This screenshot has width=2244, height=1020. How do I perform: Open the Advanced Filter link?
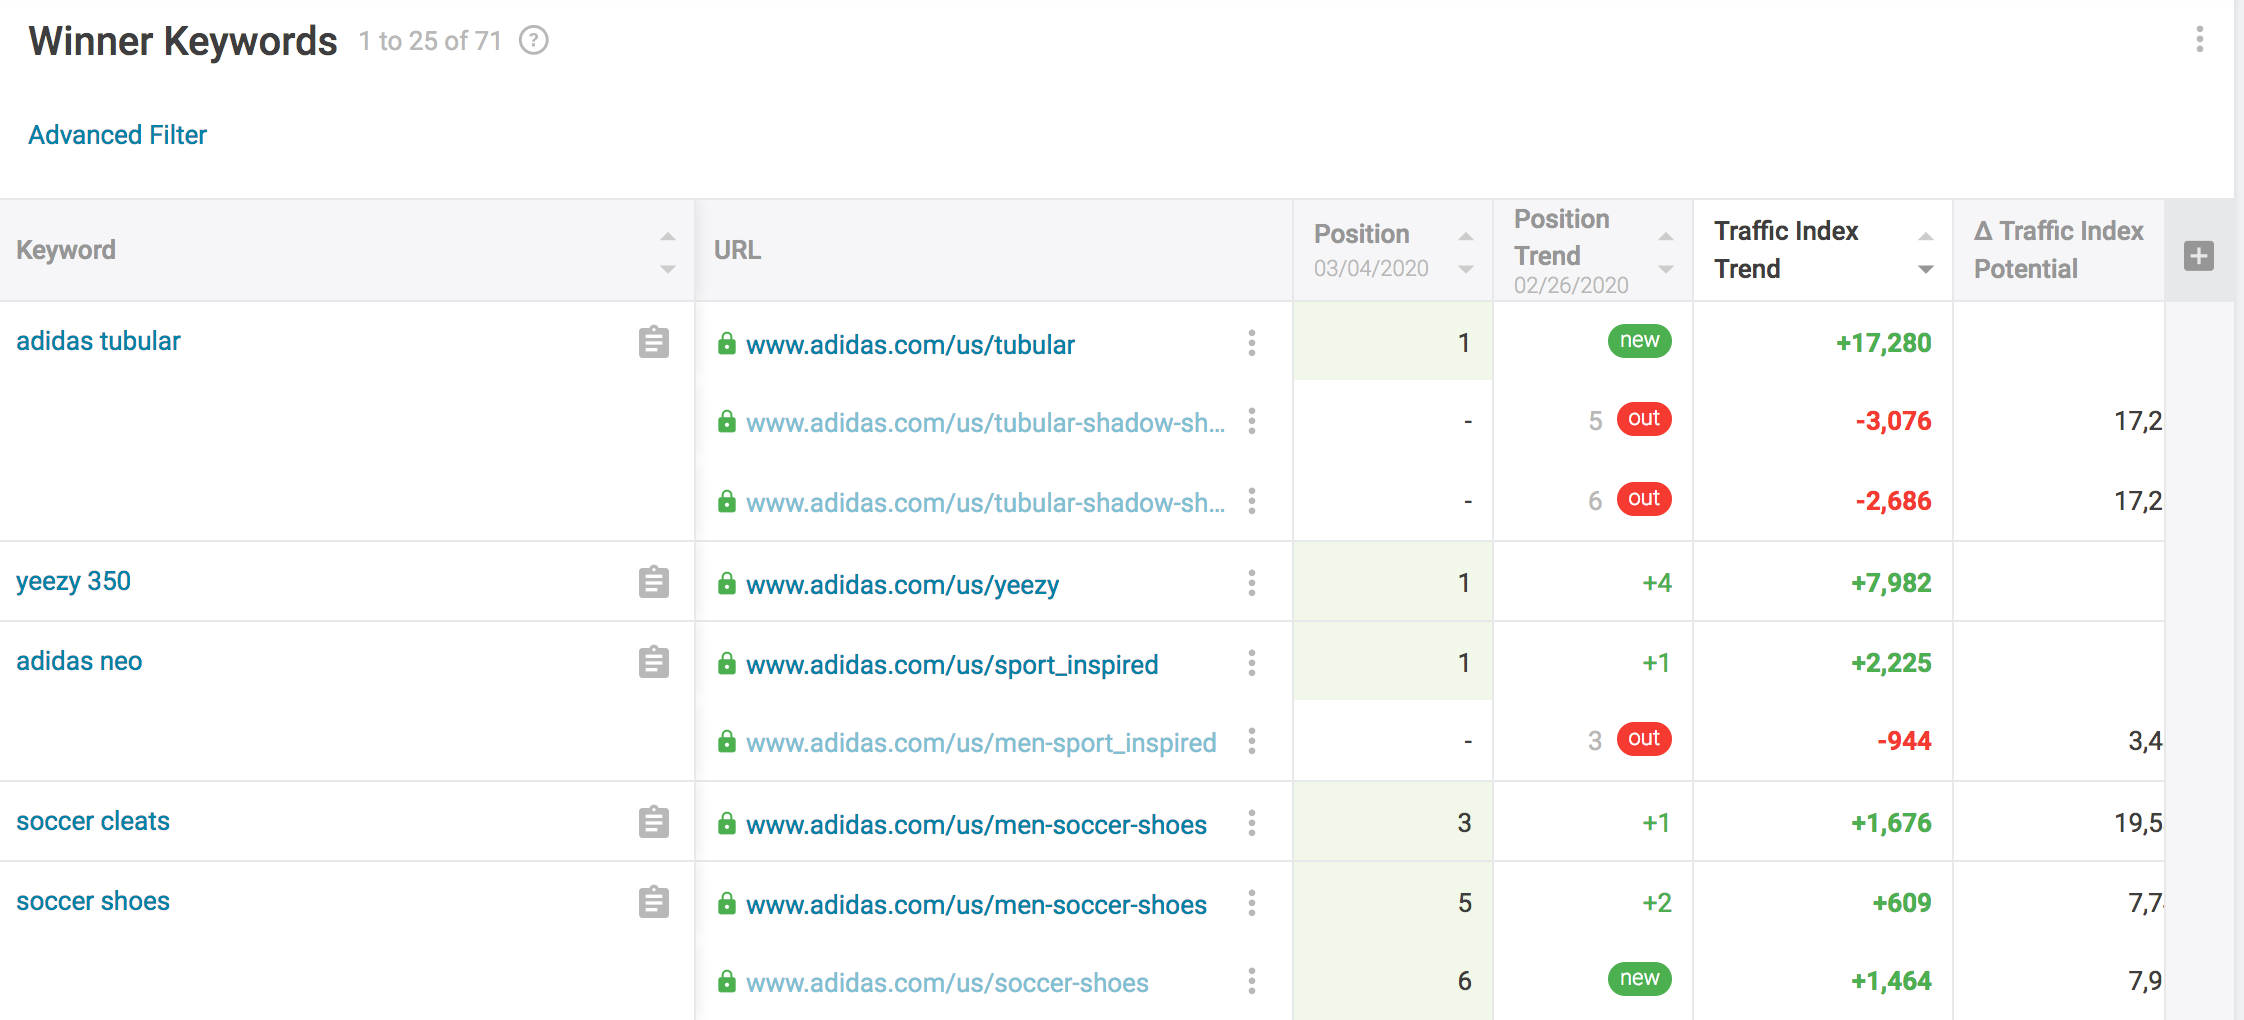pos(117,135)
